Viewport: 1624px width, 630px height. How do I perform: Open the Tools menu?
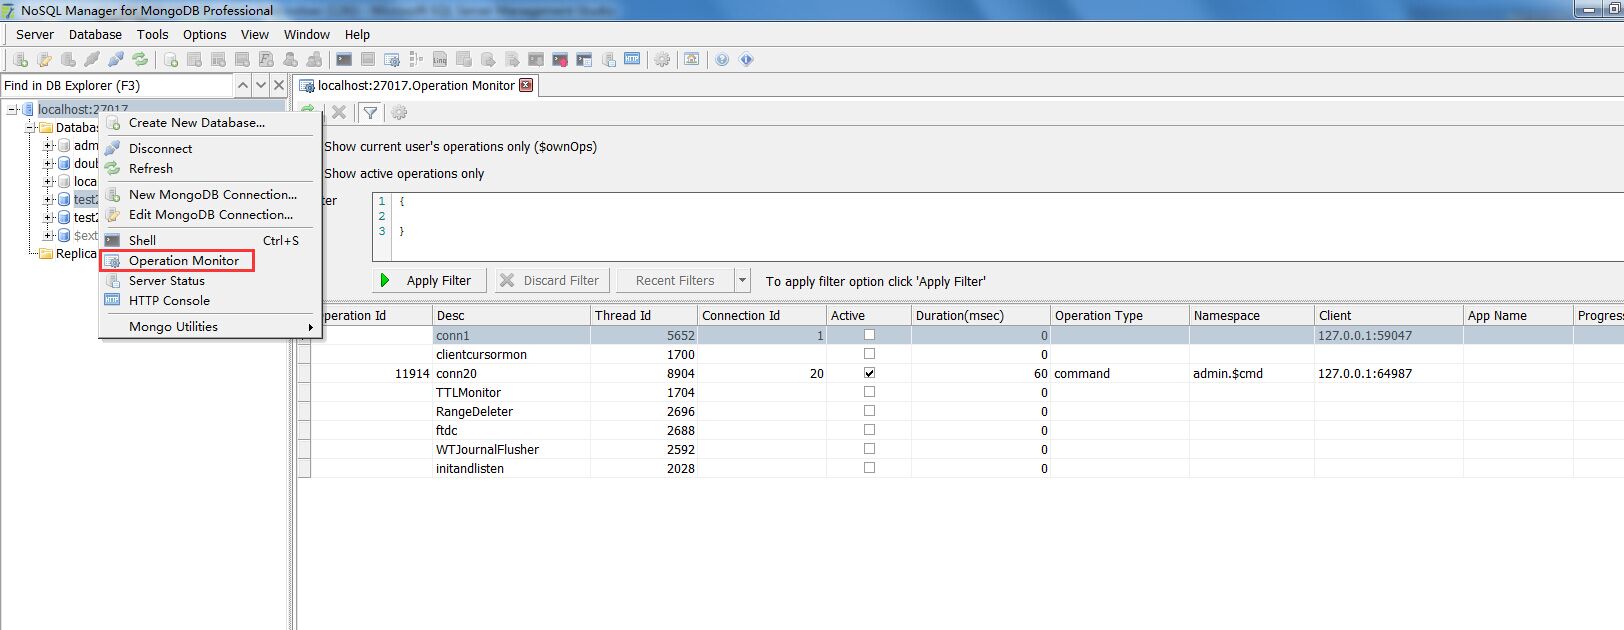[152, 34]
